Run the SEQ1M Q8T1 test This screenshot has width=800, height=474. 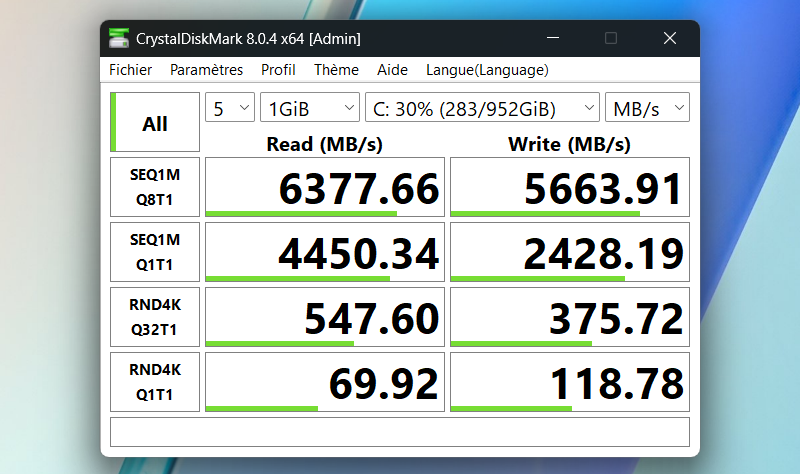155,187
